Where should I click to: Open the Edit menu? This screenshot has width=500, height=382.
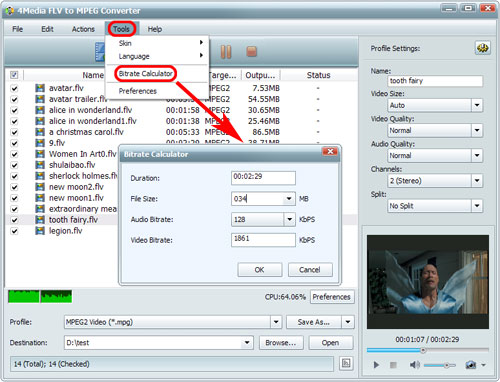coord(47,29)
